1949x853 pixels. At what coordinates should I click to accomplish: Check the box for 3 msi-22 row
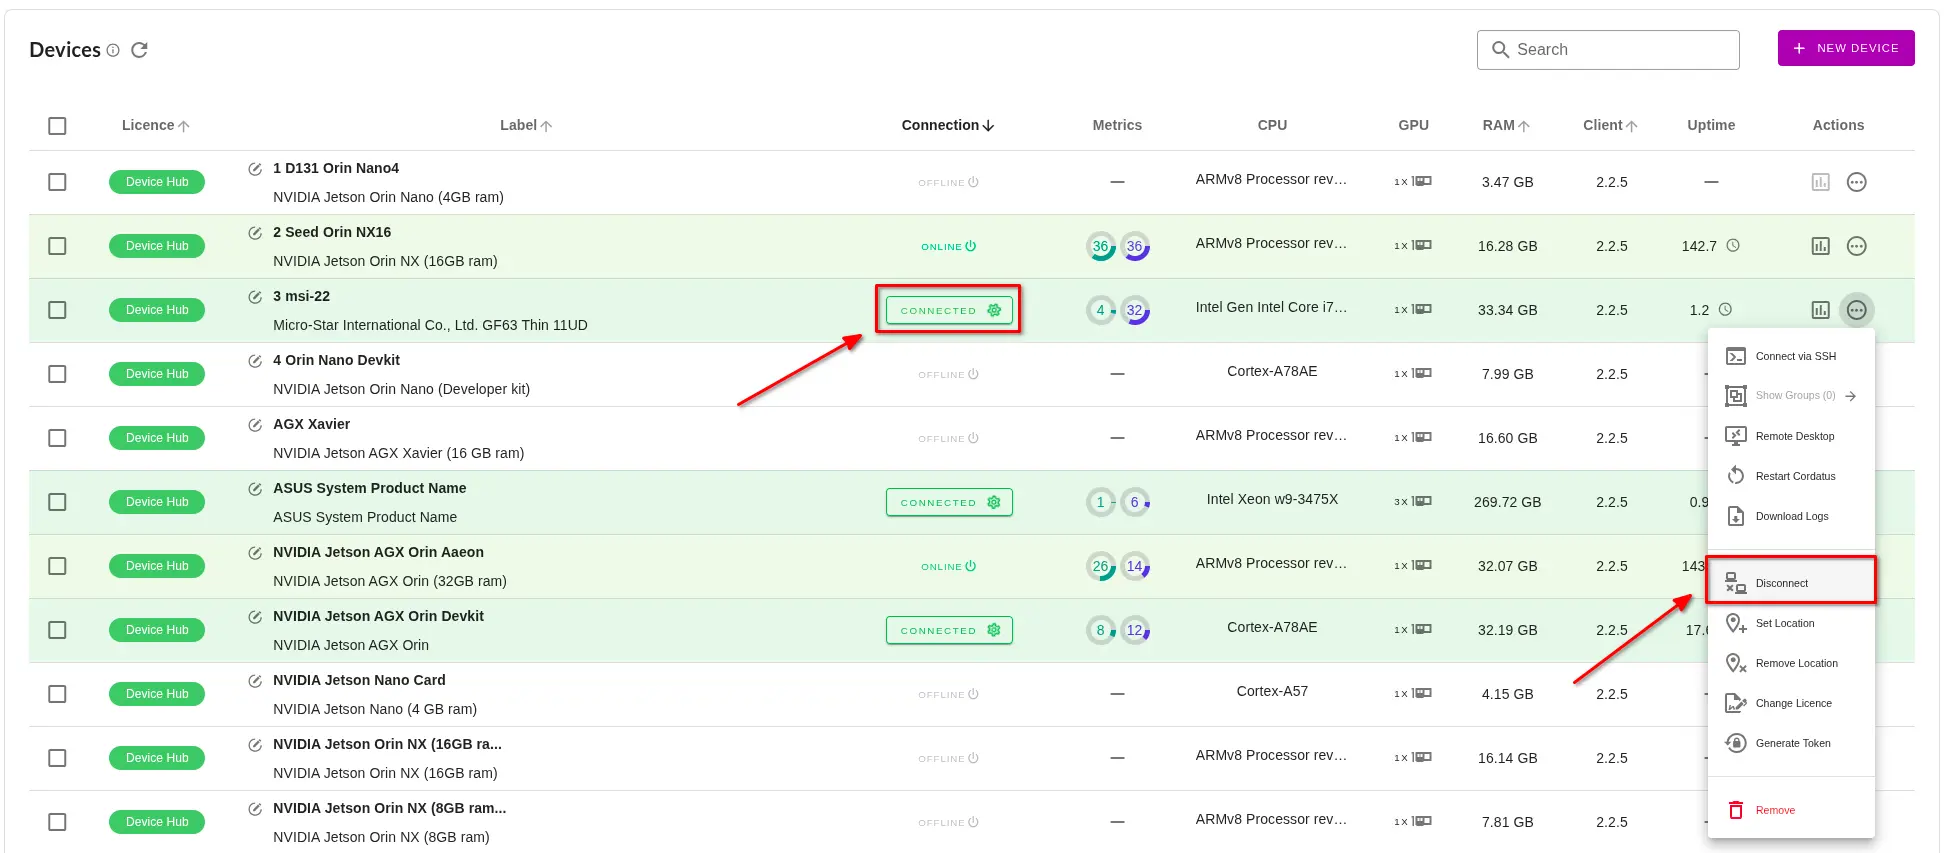coord(57,310)
